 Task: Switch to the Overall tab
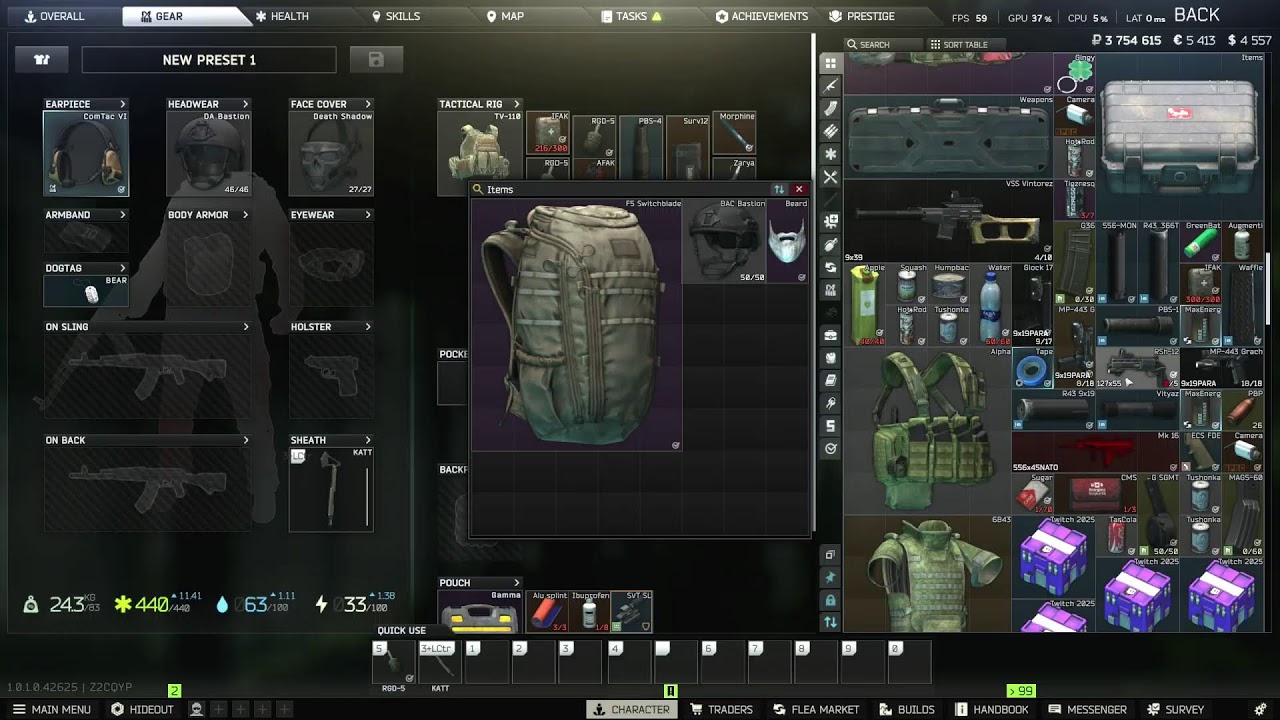[x=54, y=16]
